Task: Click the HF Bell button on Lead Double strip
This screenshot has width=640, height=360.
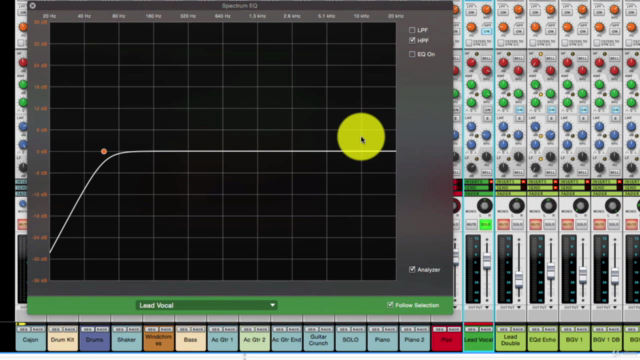Action: [518, 59]
